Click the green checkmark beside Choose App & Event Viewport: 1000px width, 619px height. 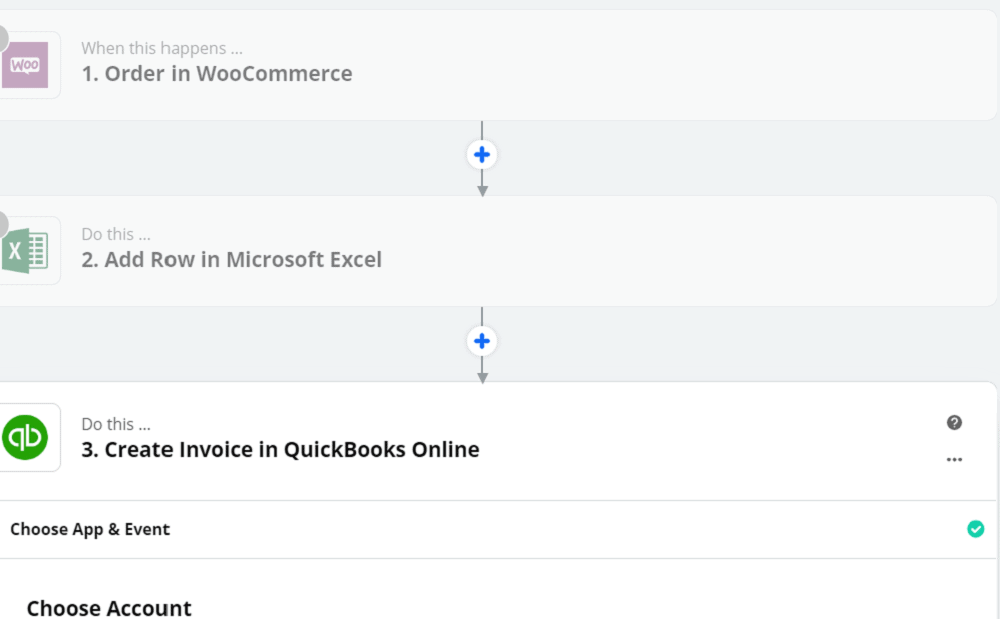976,529
